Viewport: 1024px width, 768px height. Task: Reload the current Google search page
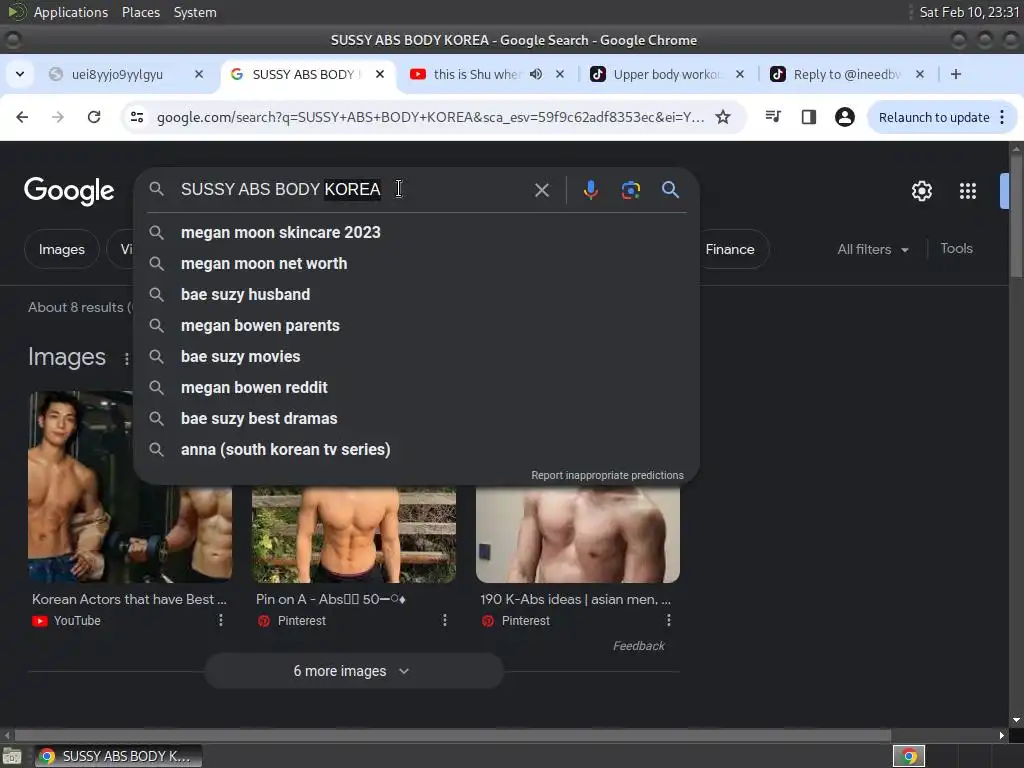point(94,117)
